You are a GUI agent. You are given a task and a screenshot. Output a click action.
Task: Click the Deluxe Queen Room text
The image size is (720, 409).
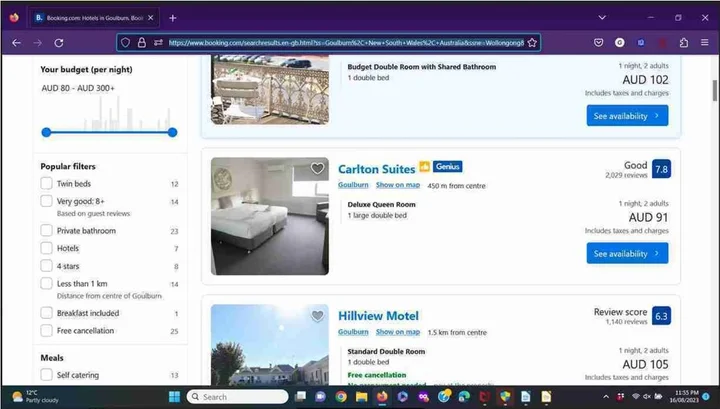pos(382,205)
